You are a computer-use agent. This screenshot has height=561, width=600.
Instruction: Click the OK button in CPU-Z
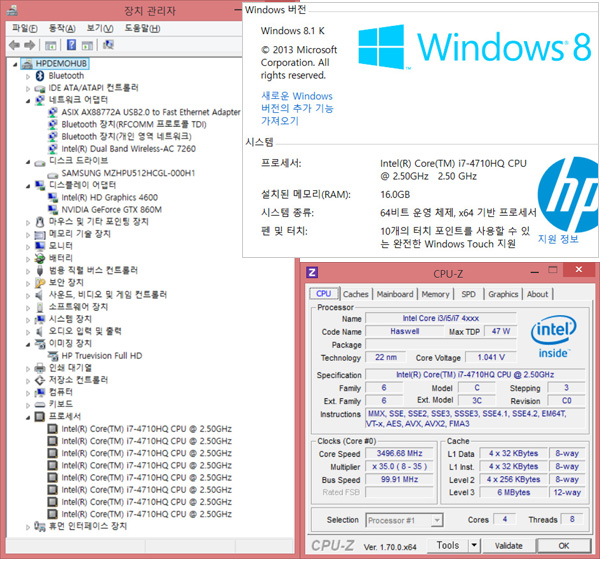pyautogui.click(x=564, y=546)
